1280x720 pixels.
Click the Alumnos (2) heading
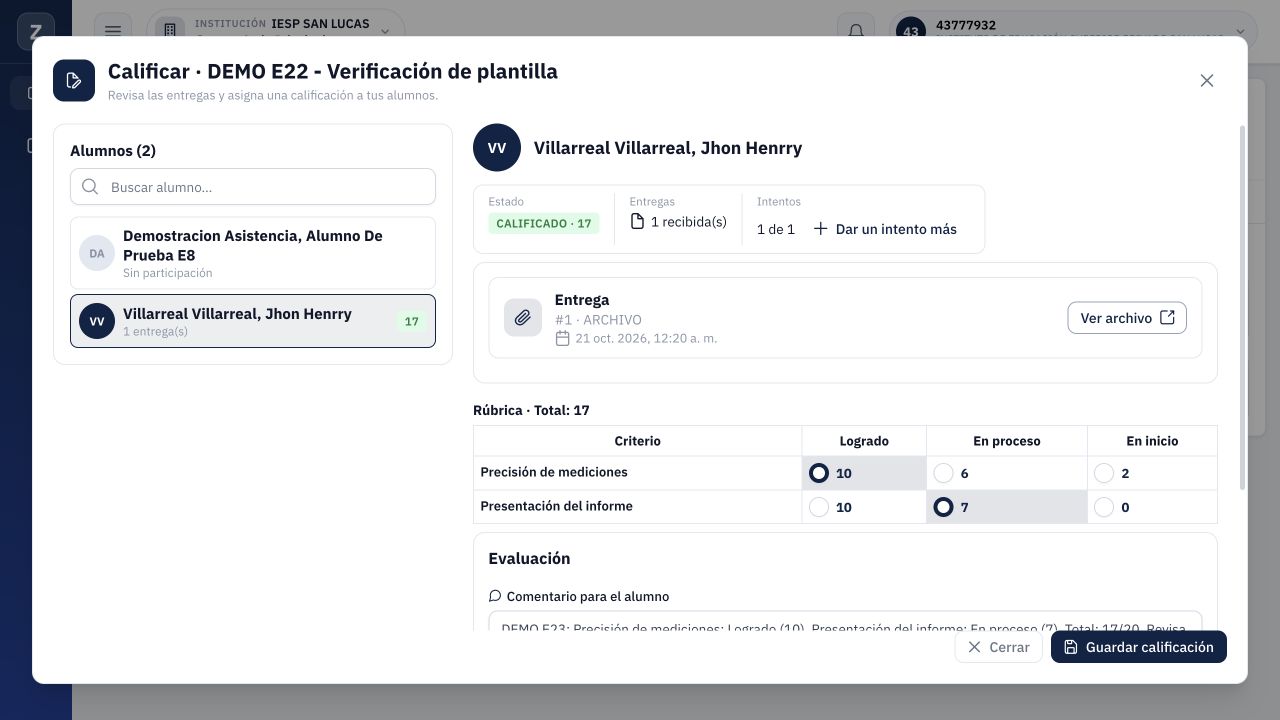(113, 151)
